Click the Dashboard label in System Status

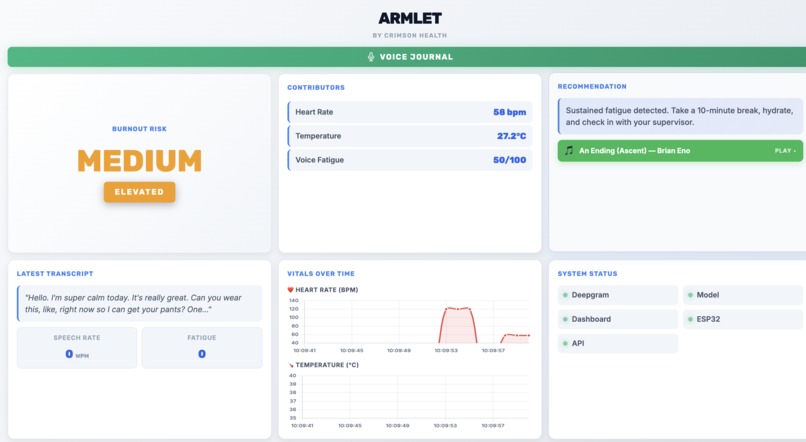click(x=591, y=319)
